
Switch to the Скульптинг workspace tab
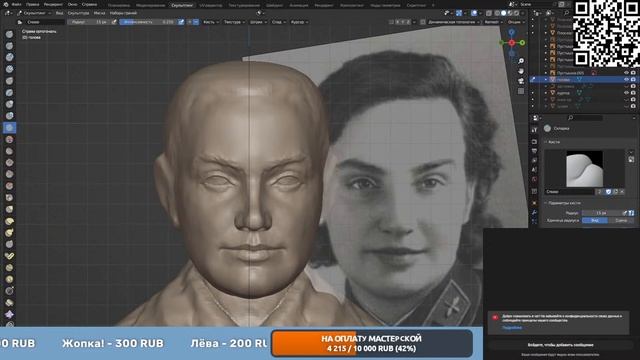pyautogui.click(x=182, y=5)
